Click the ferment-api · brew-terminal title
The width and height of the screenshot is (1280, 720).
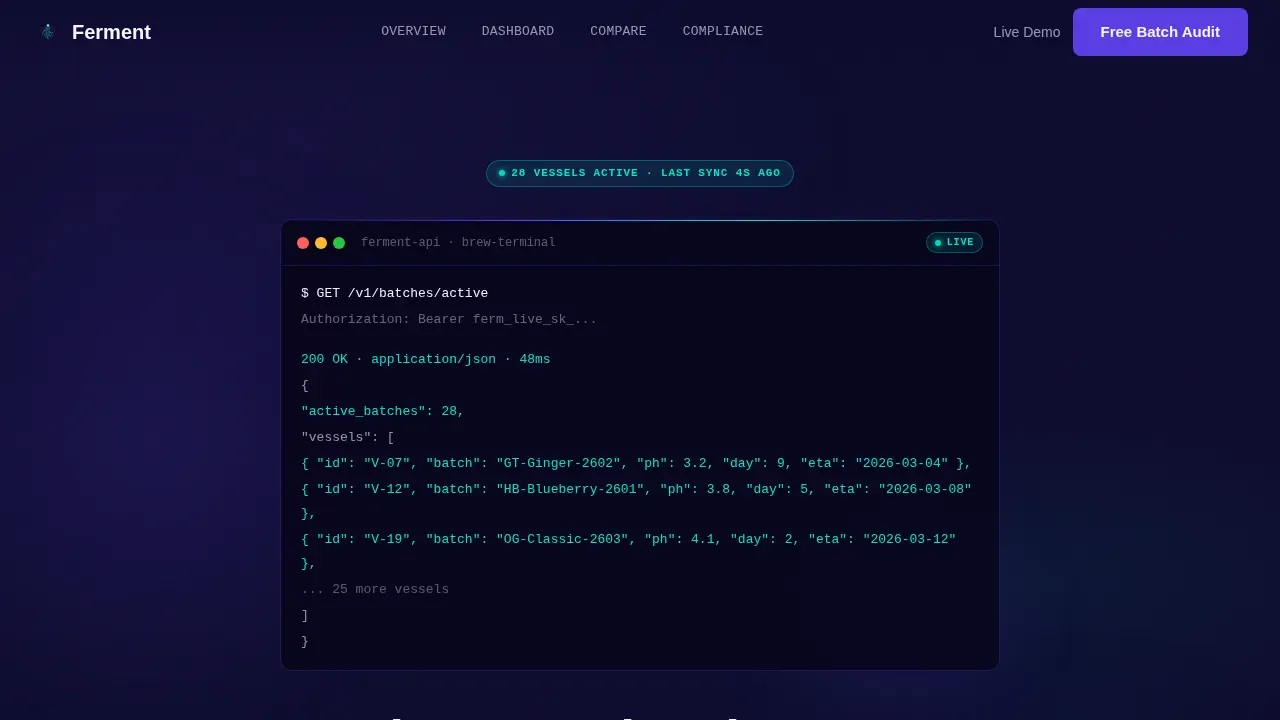pyautogui.click(x=458, y=243)
